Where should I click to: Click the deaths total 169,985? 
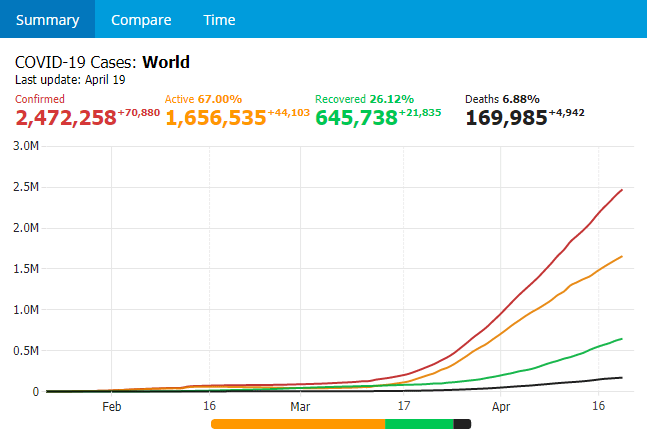tap(506, 118)
